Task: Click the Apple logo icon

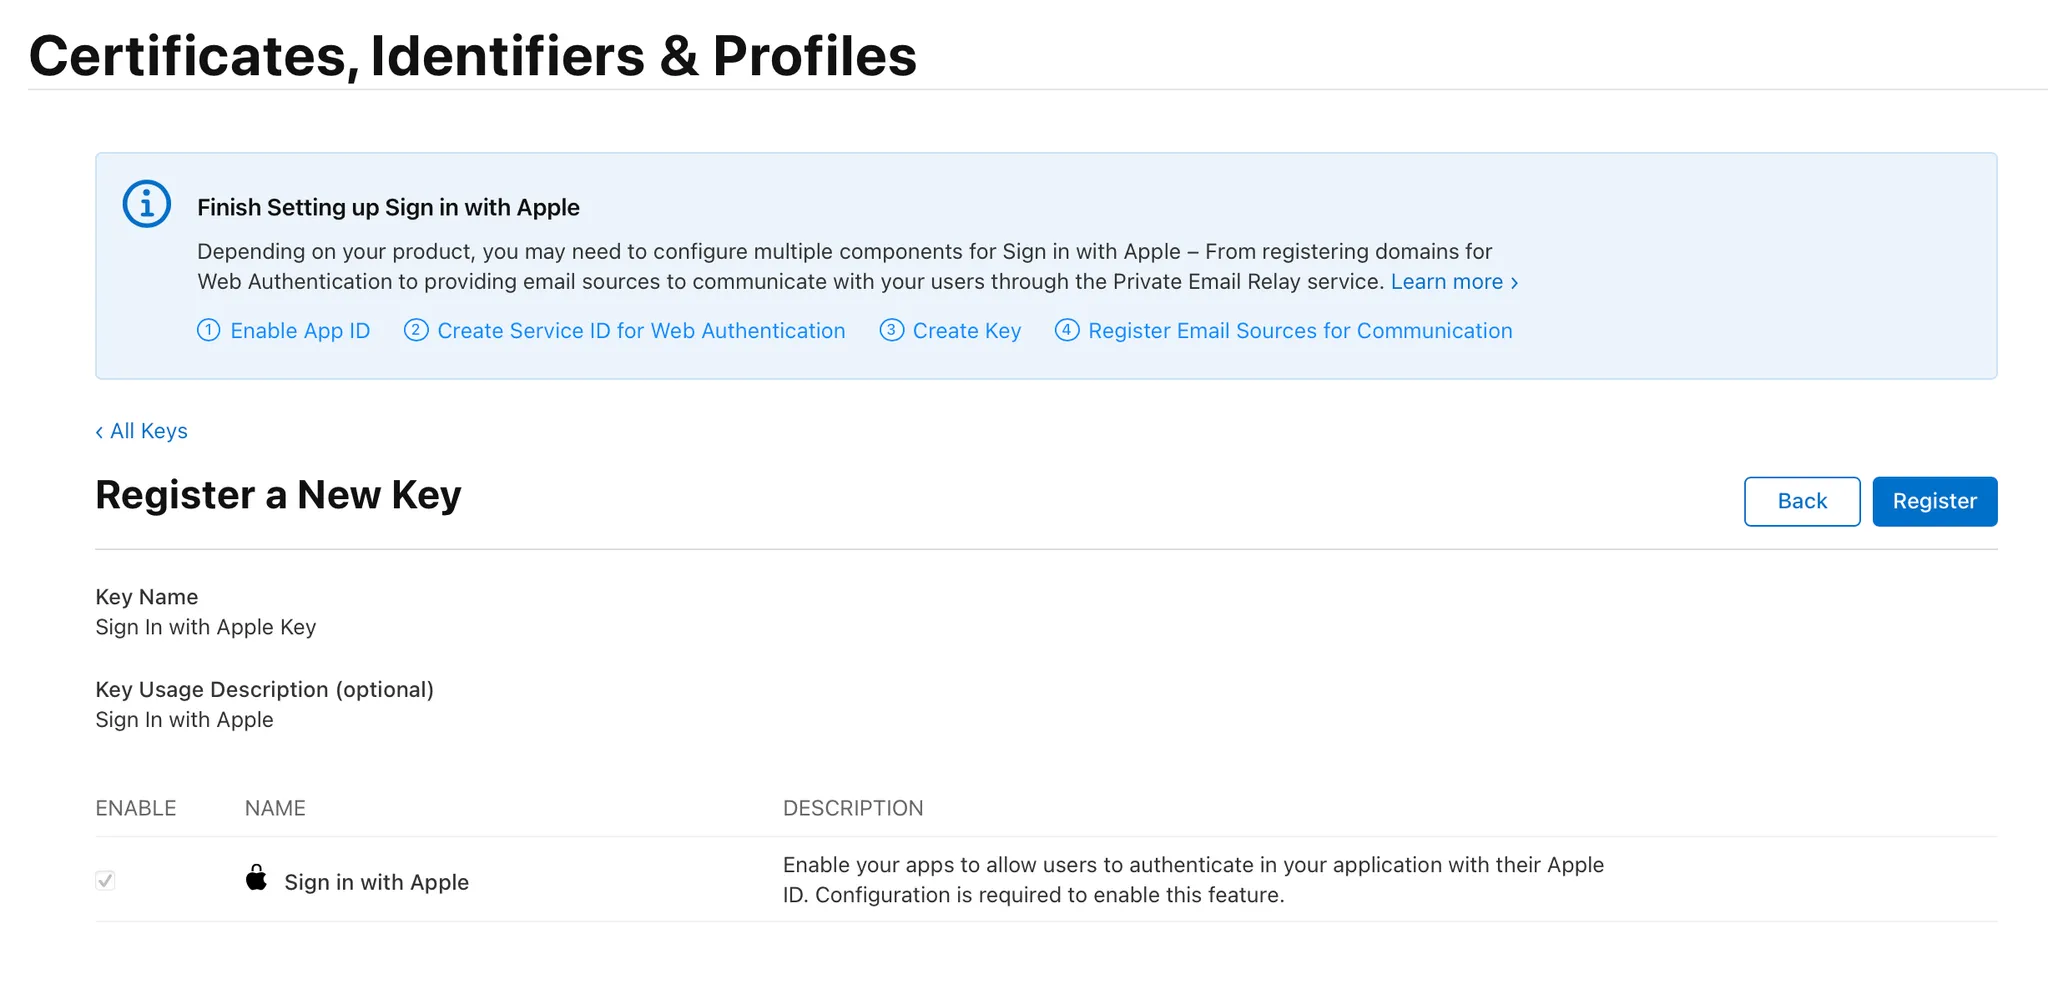Action: point(256,878)
